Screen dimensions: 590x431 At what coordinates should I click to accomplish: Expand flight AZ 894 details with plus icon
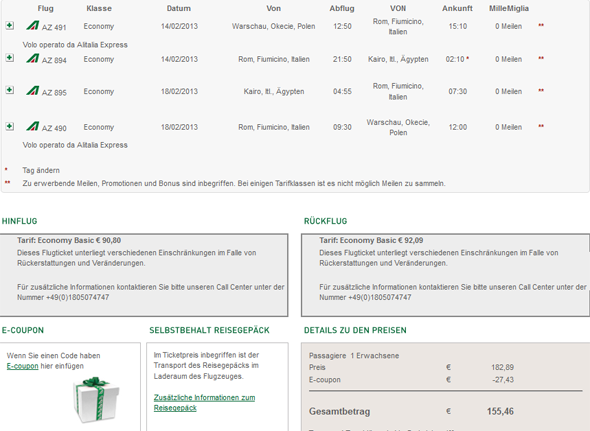[x=10, y=58]
